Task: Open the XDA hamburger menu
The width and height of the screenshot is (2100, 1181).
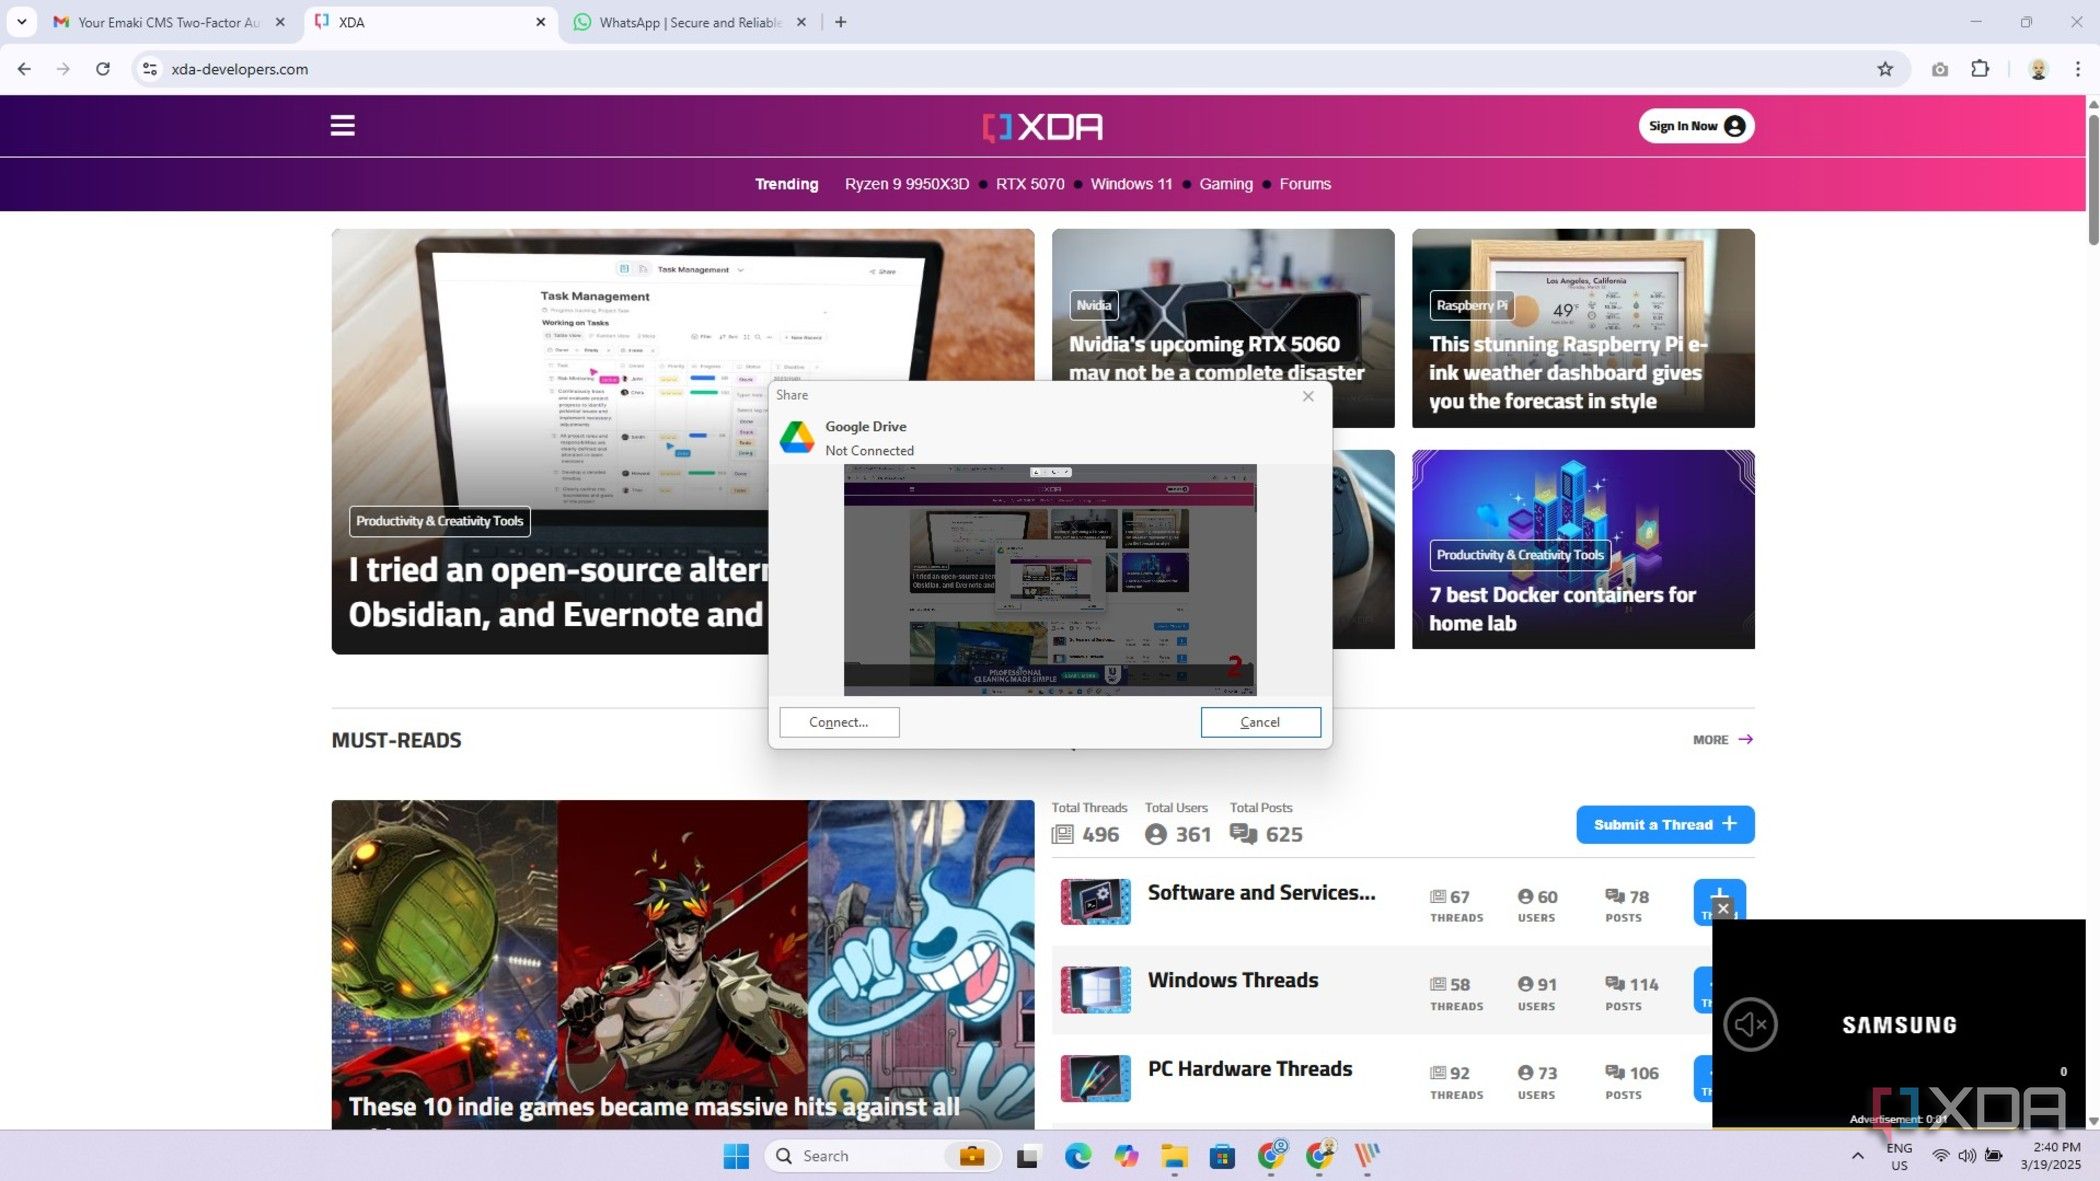Action: point(342,126)
